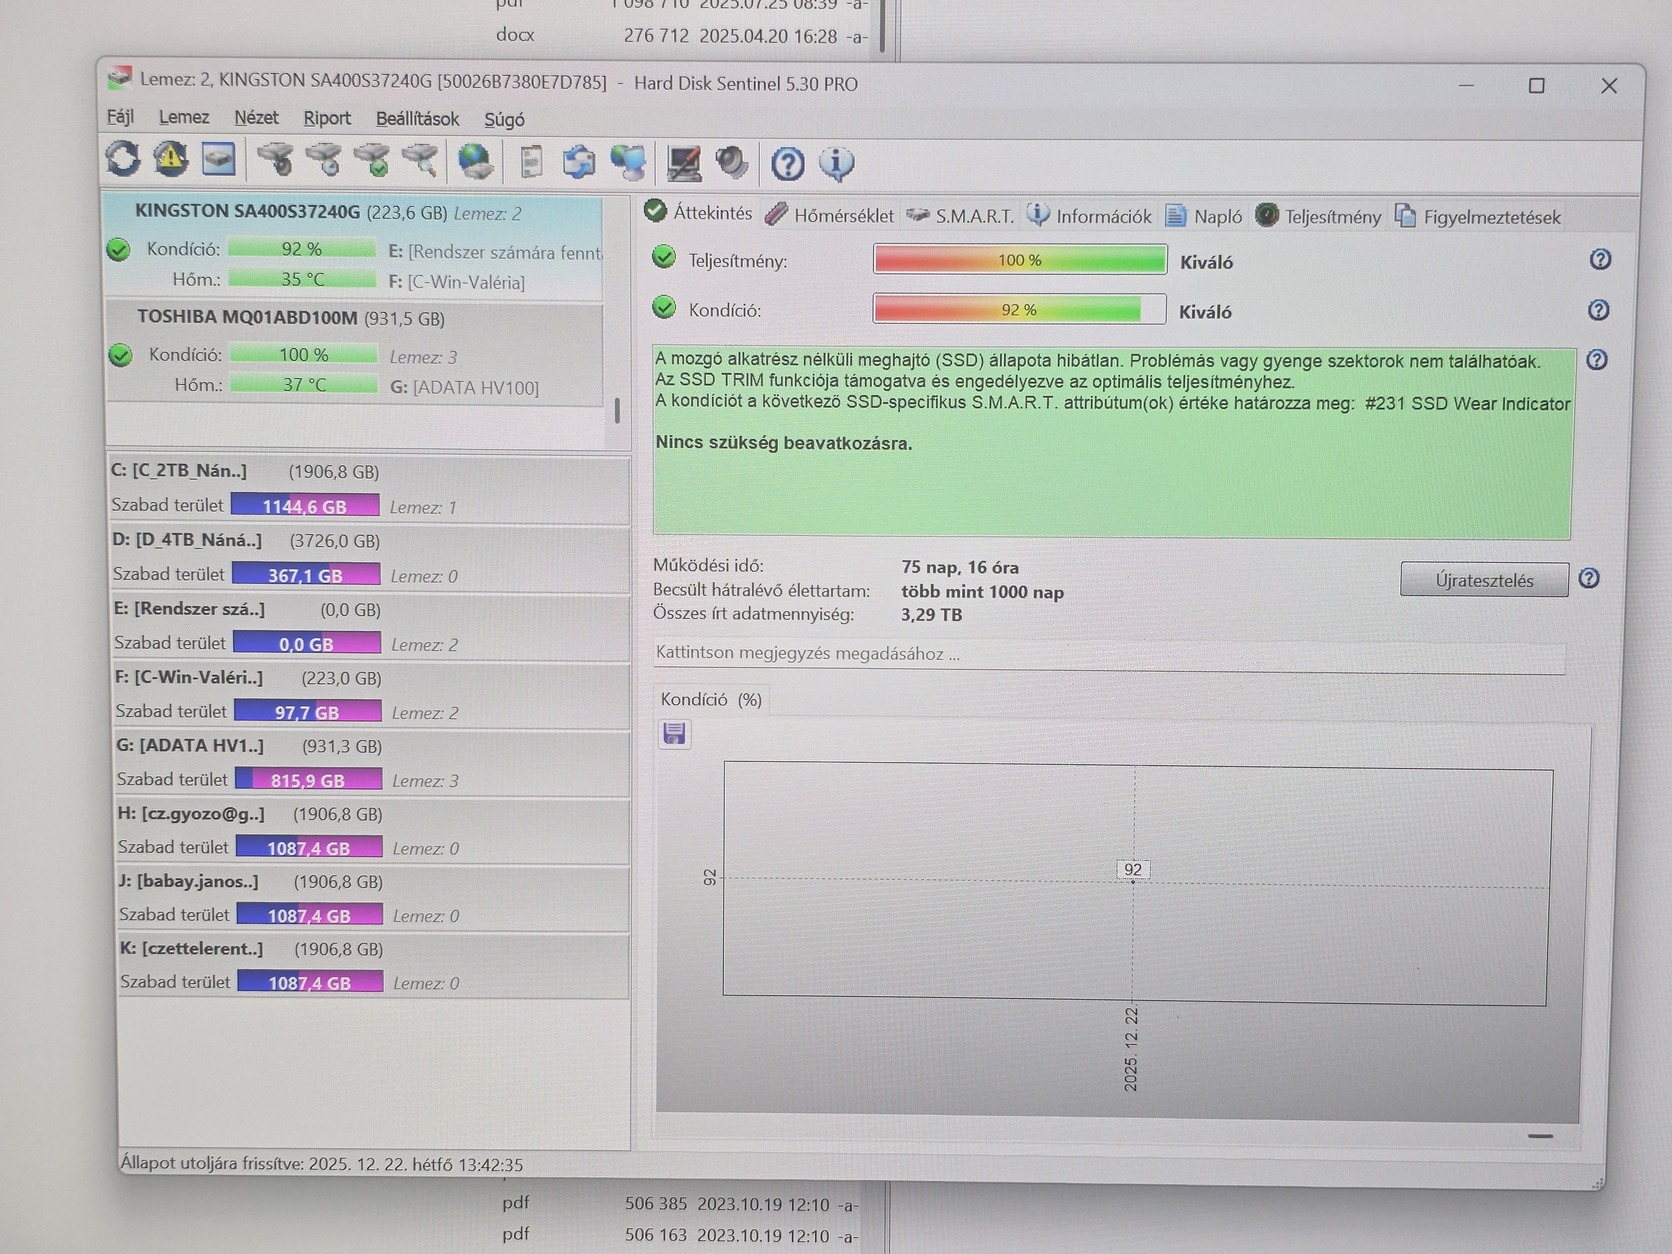Image resolution: width=1672 pixels, height=1254 pixels.
Task: Click the help icon beside Kondíció Kiváló
Action: (1599, 310)
